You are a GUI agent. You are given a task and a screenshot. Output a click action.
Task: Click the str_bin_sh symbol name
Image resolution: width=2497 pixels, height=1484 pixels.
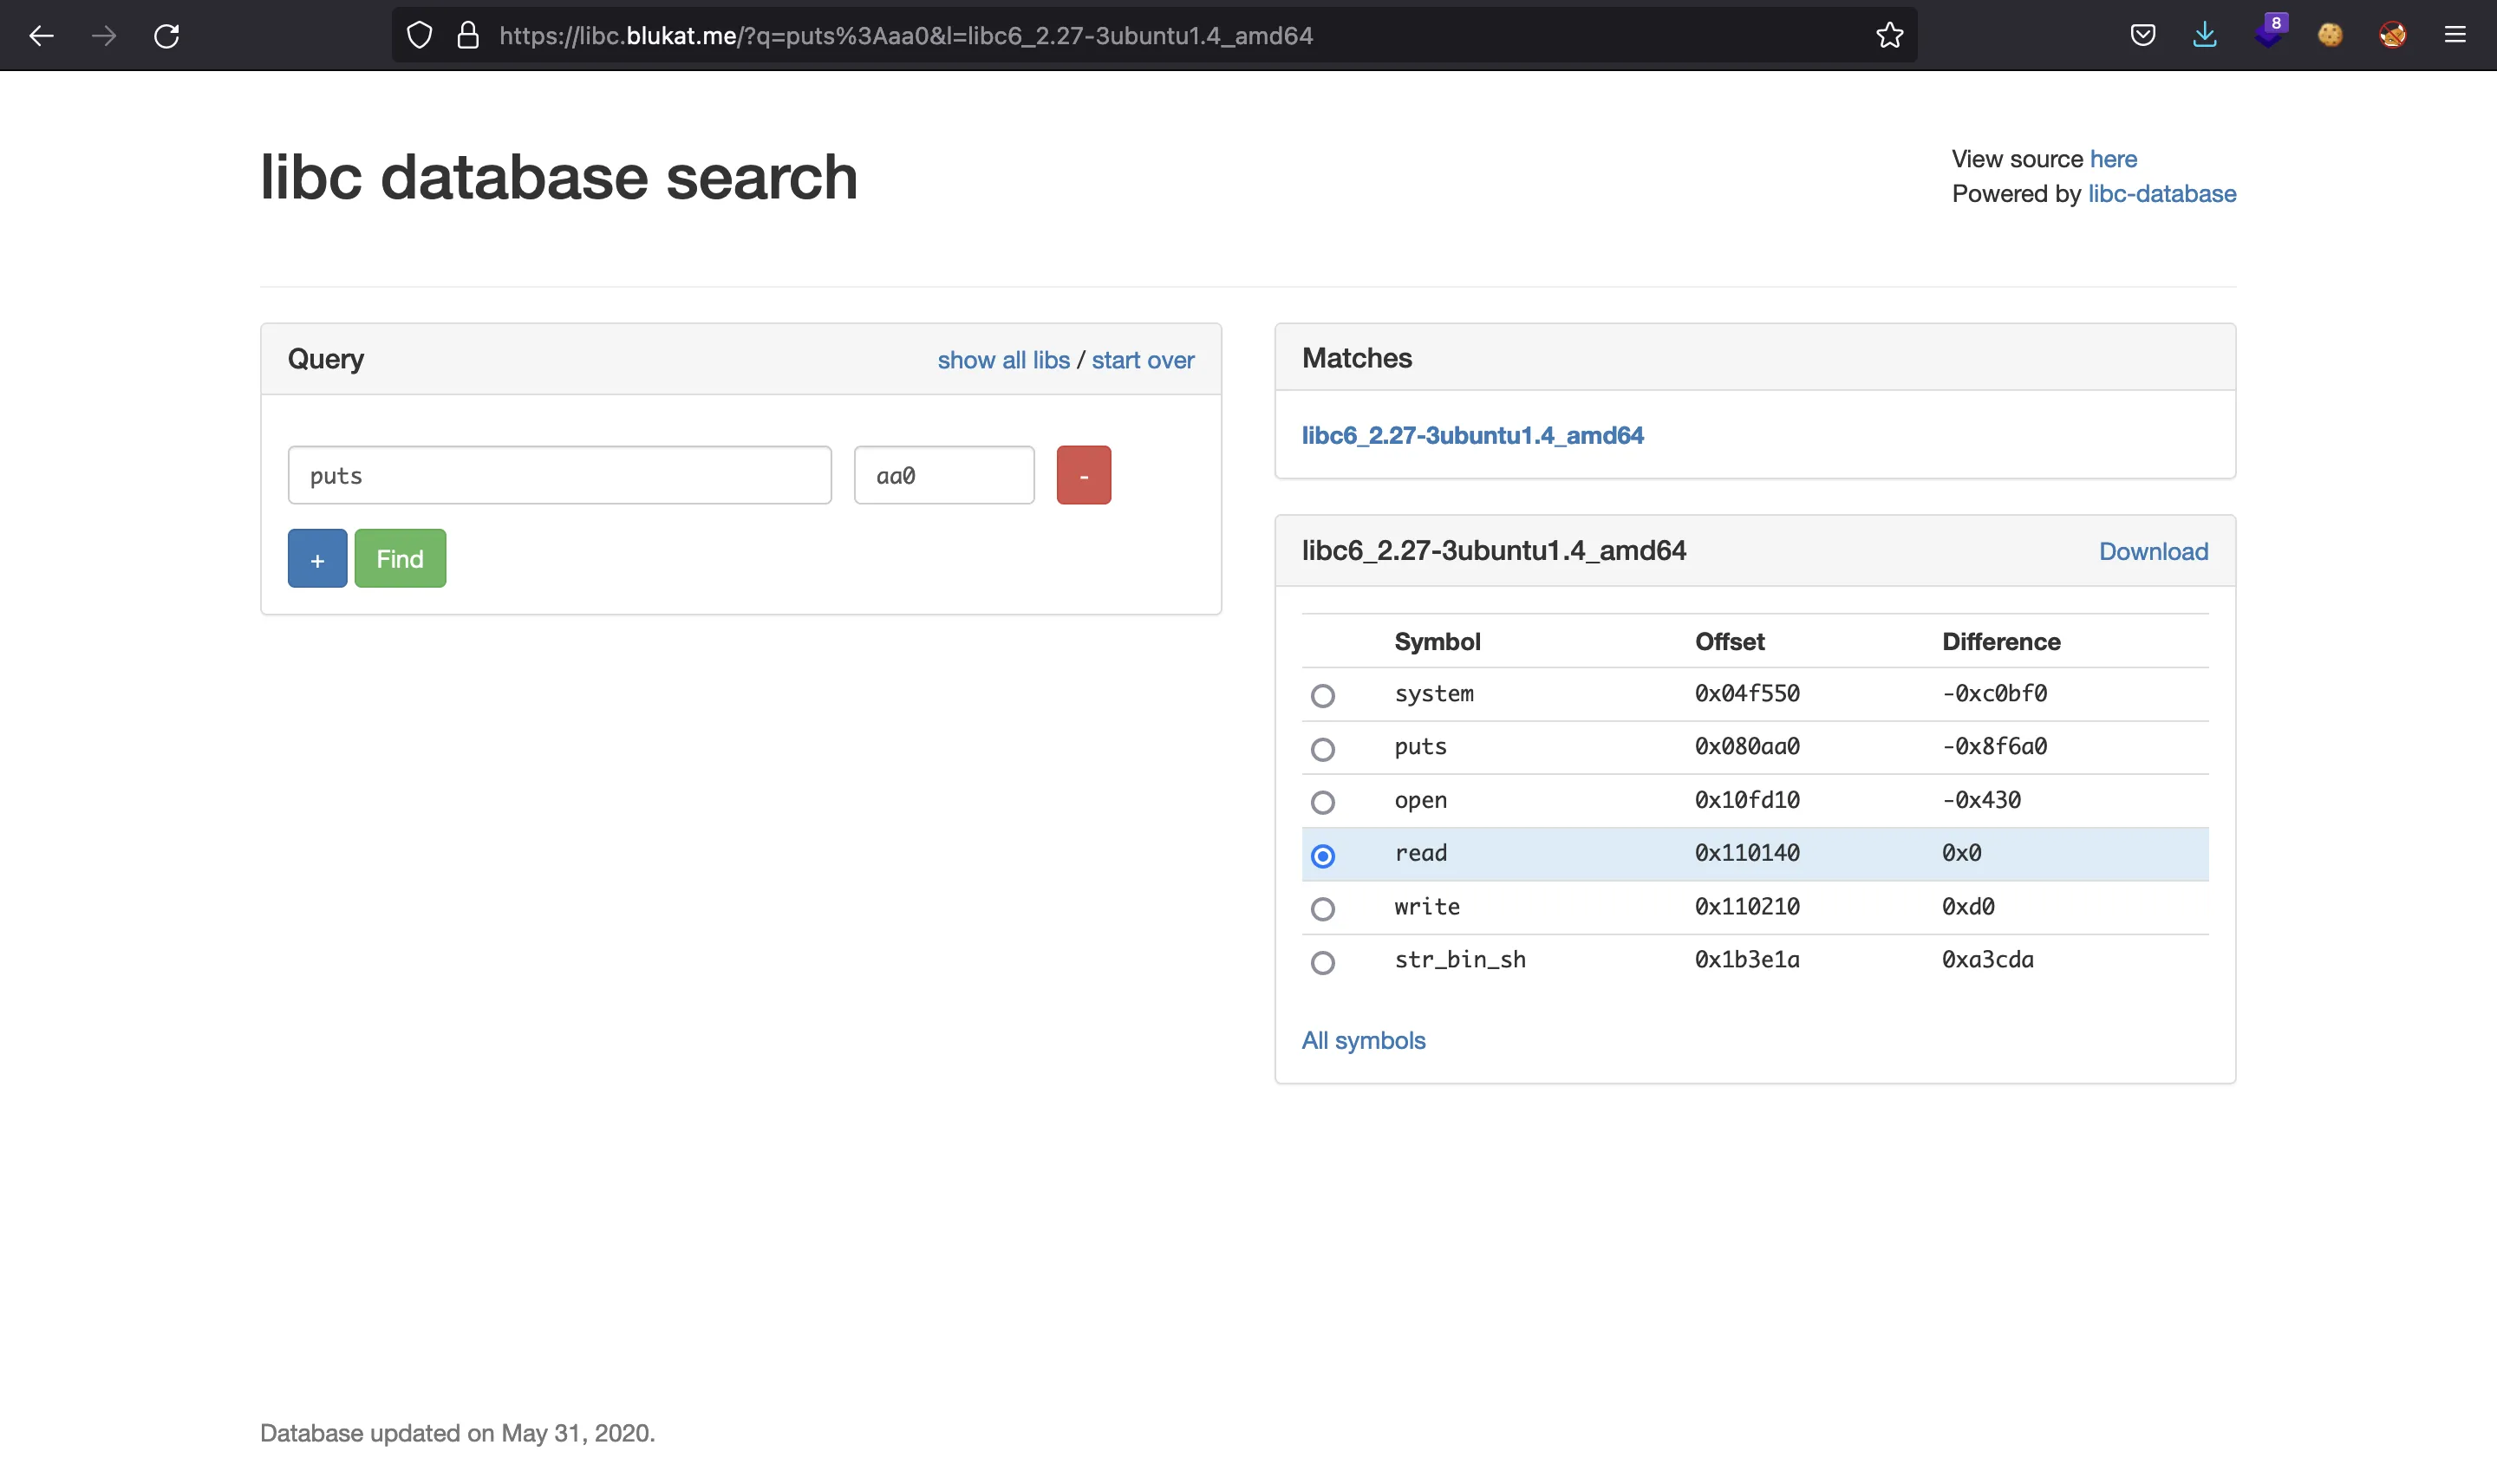tap(1460, 960)
